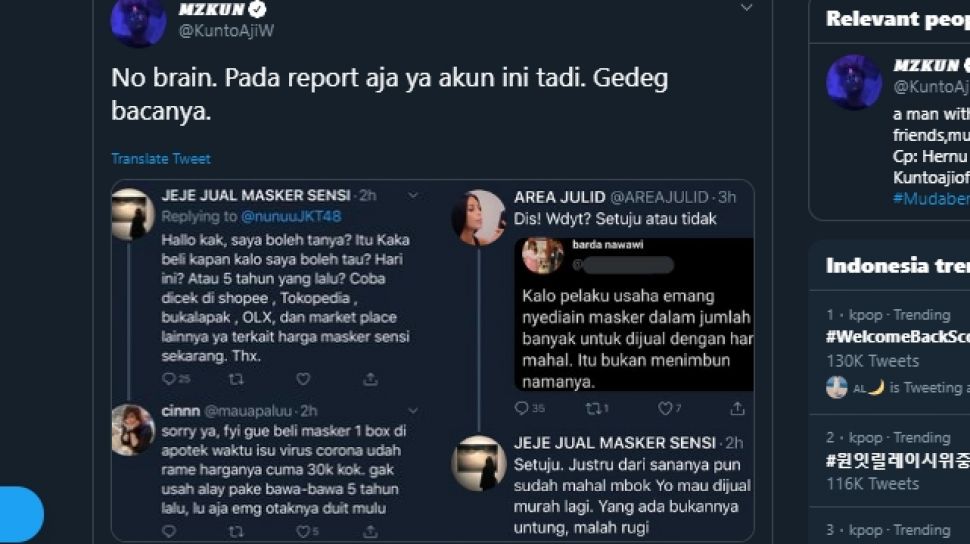Share the cinnn tweet

point(370,532)
